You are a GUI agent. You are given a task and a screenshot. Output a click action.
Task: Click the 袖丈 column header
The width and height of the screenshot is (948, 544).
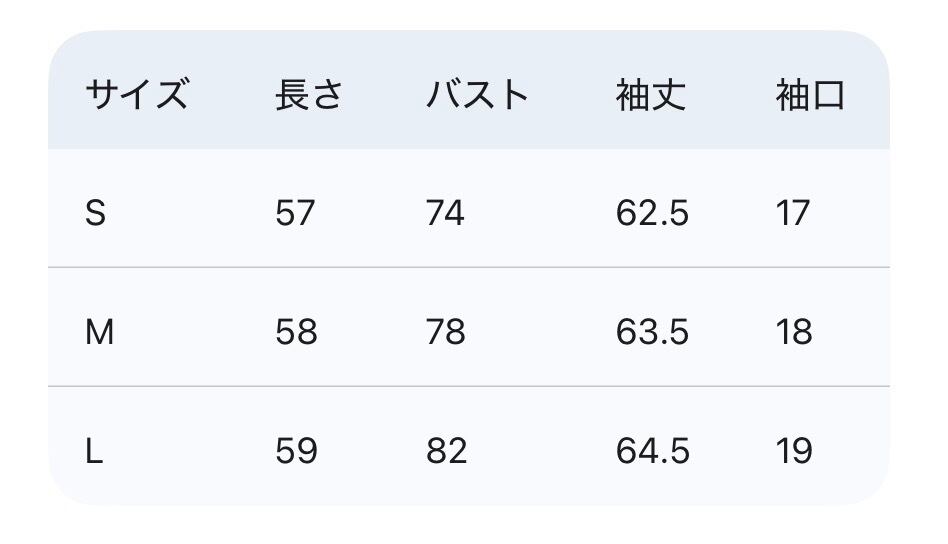(x=651, y=96)
